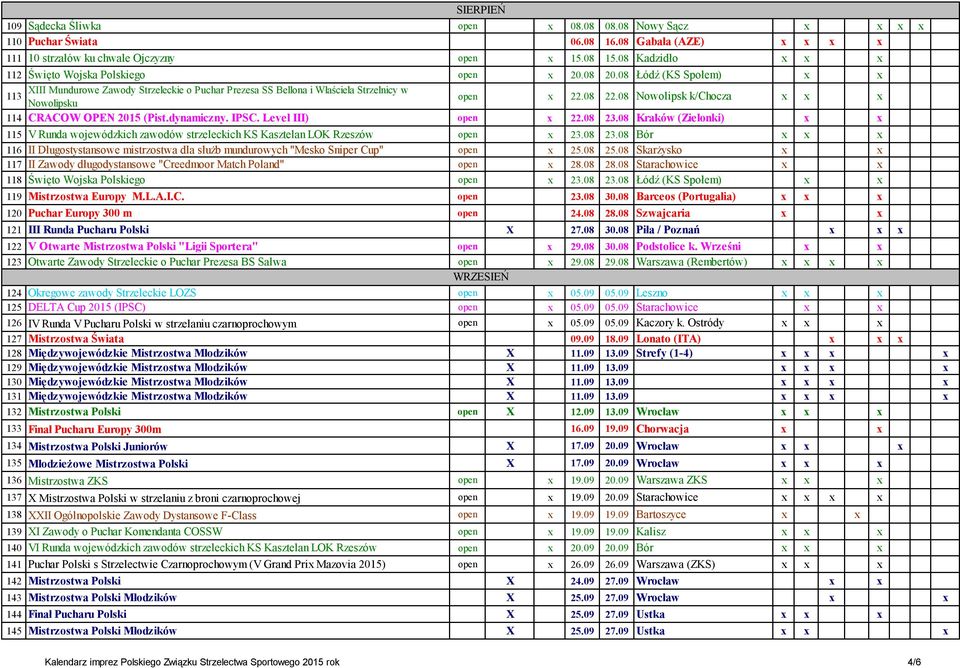Click CRACOW OPEN 2015 event name
The height and width of the screenshot is (668, 960).
(x=168, y=118)
